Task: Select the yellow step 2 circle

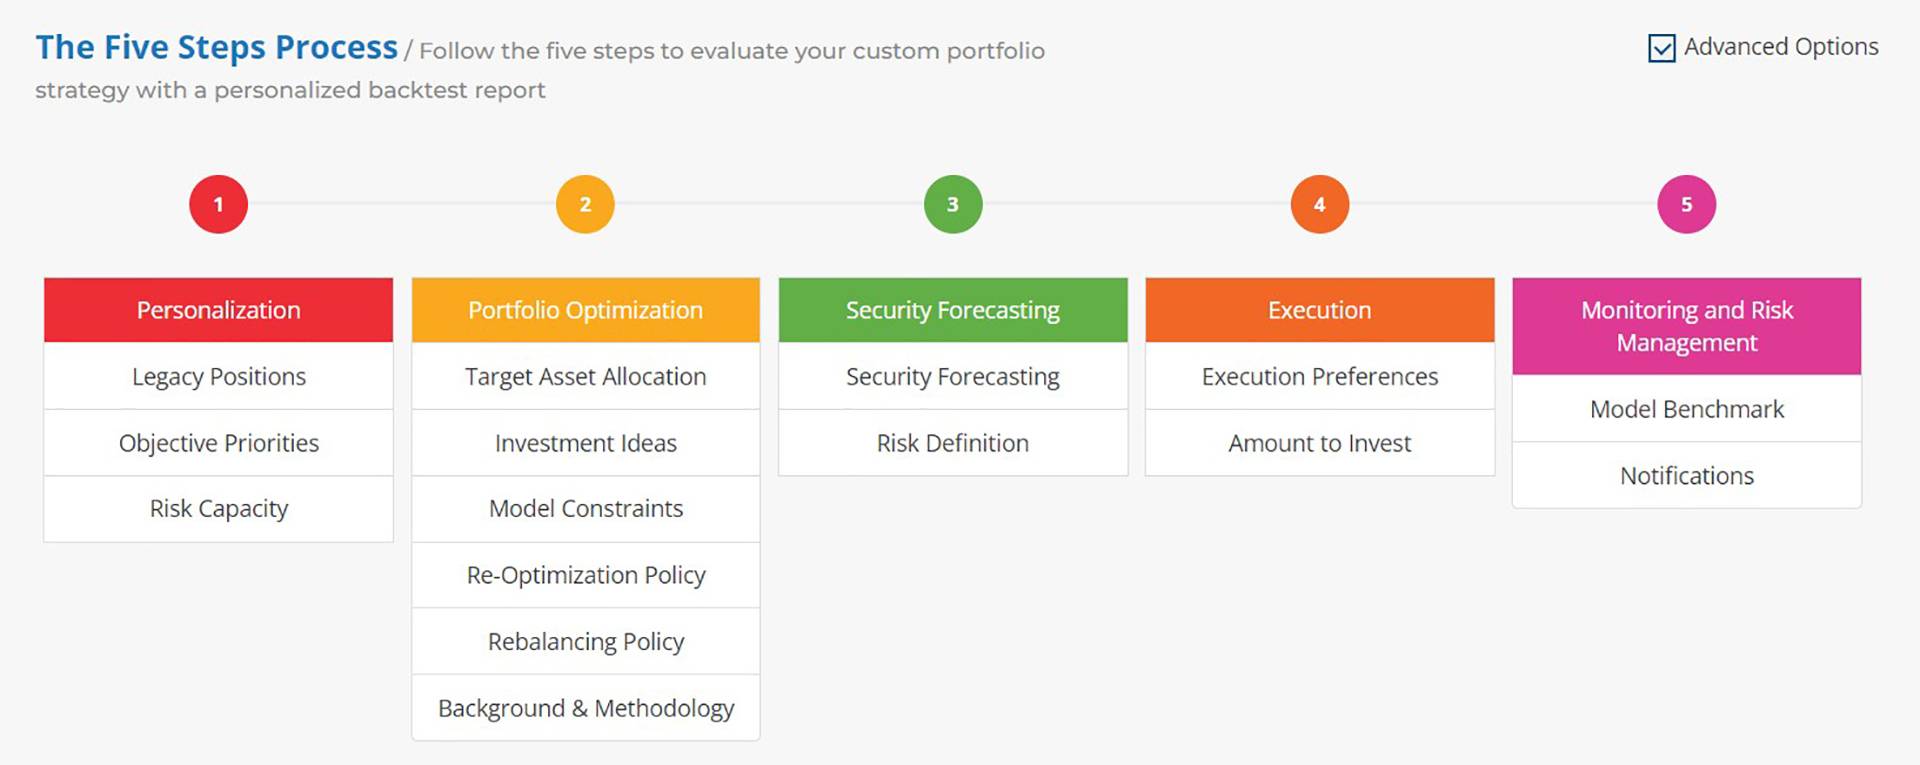Action: pyautogui.click(x=585, y=204)
